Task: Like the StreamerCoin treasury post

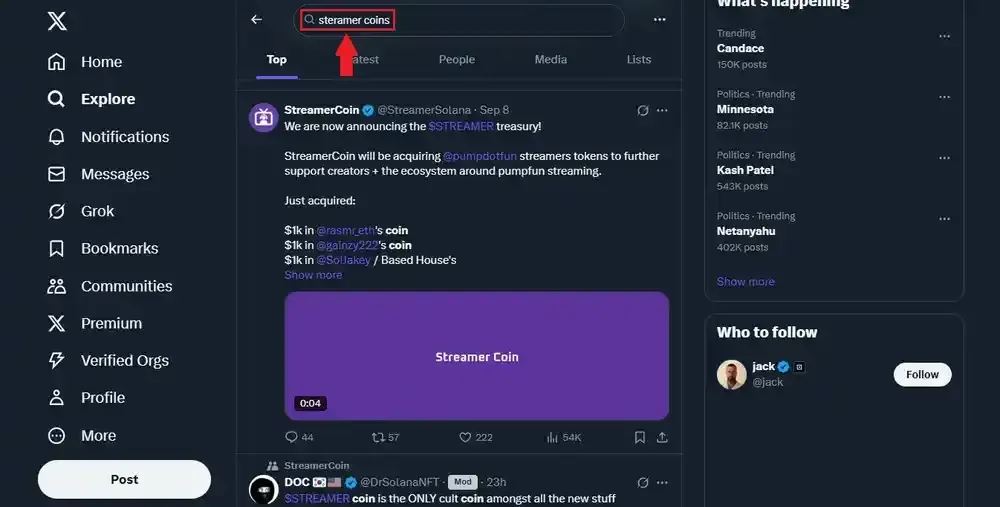Action: (465, 437)
